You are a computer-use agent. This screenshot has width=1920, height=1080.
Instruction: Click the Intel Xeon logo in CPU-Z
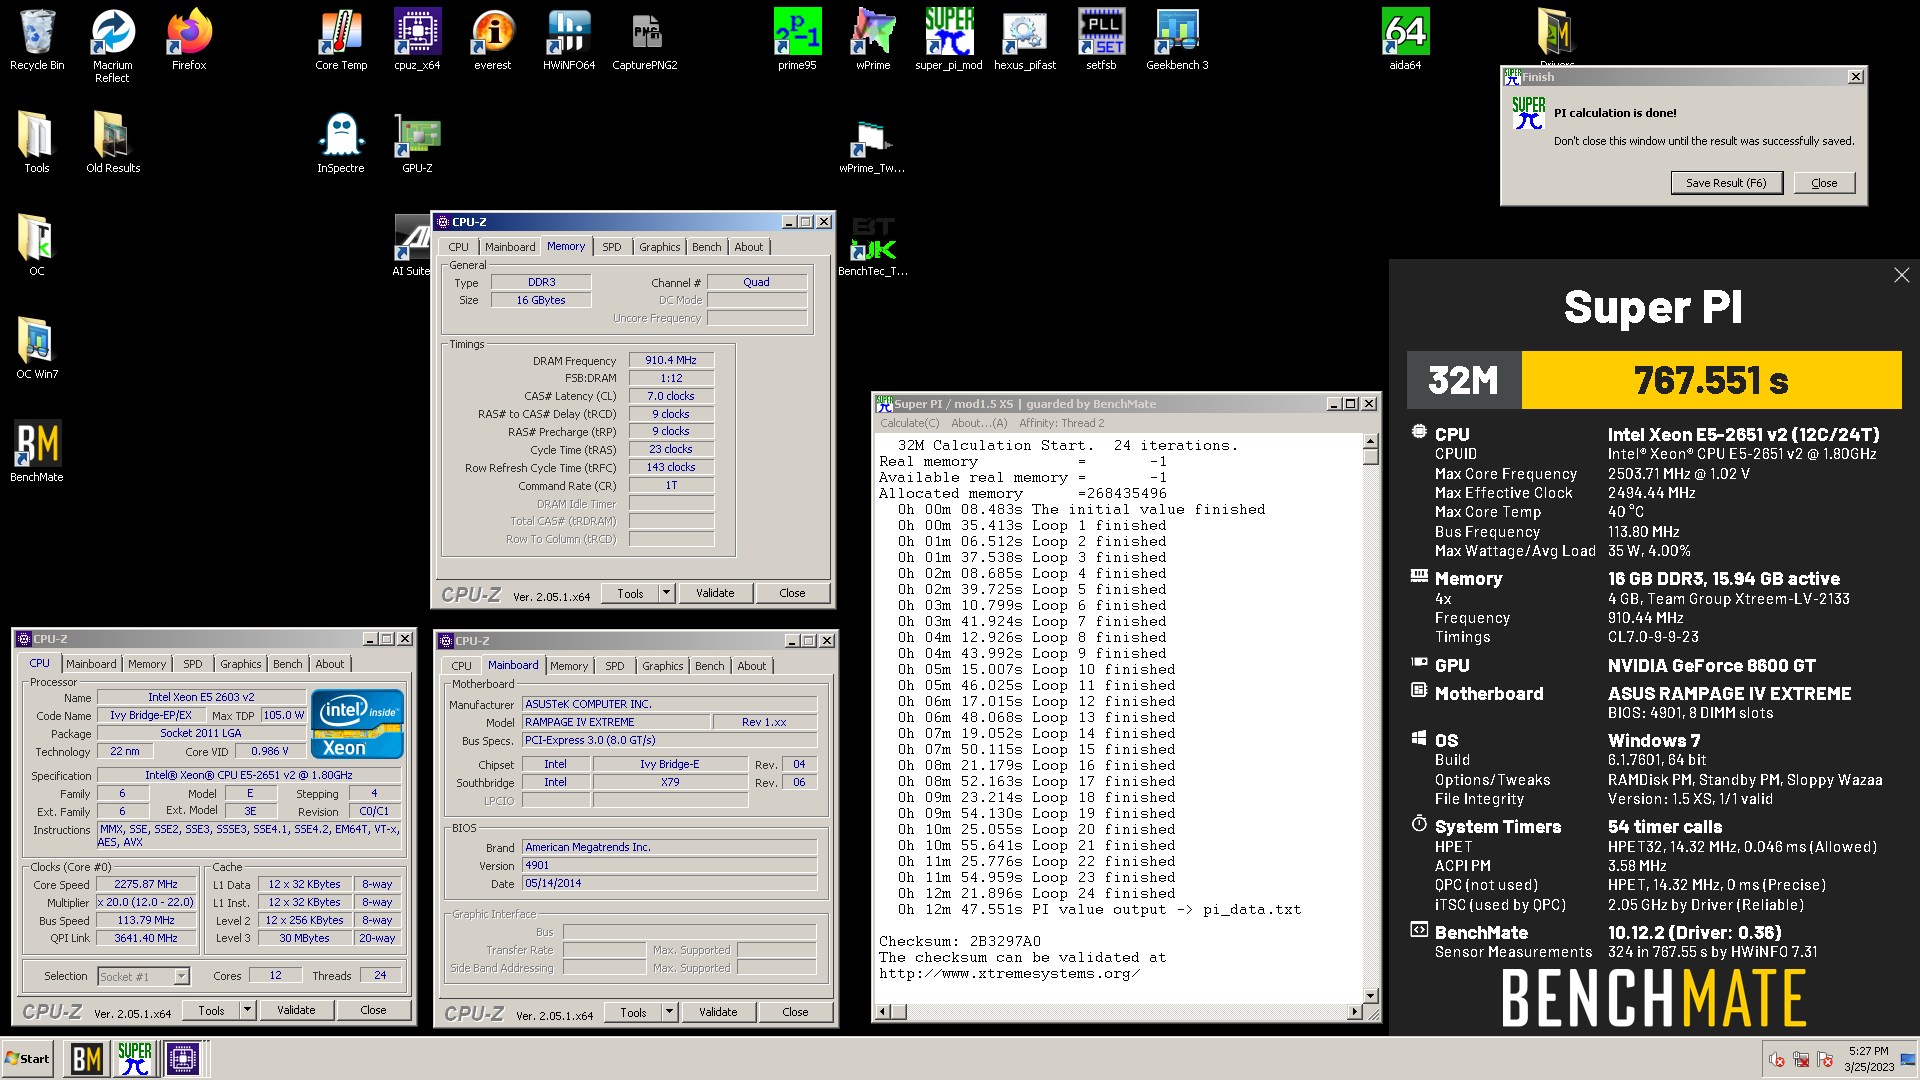tap(357, 724)
